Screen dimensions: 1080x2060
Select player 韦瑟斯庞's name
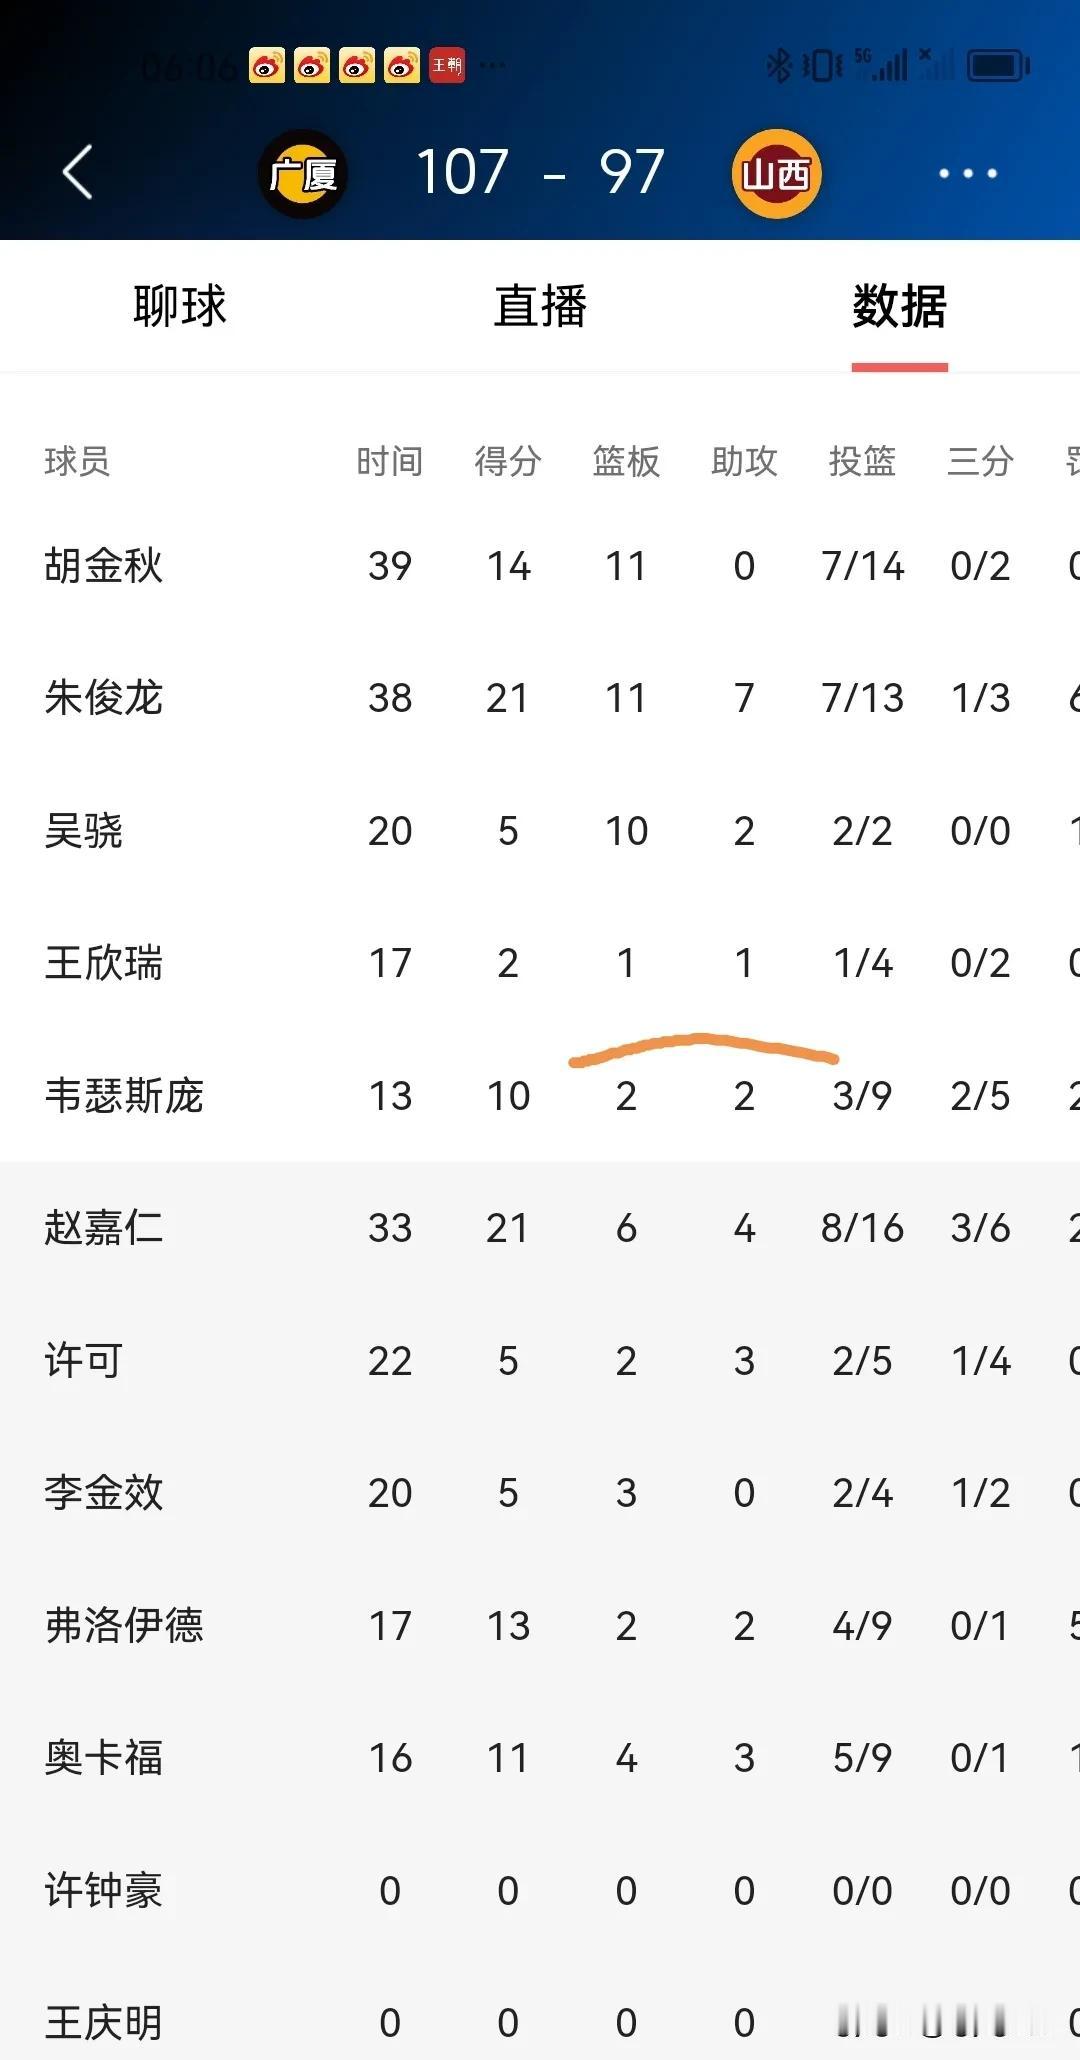pos(124,1096)
